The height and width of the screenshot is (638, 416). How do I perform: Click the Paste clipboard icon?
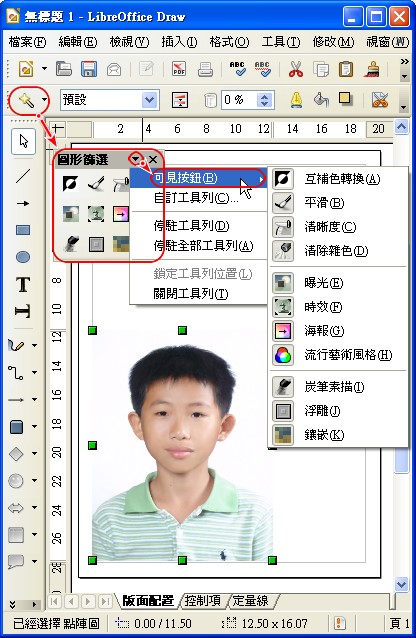pyautogui.click(x=346, y=69)
